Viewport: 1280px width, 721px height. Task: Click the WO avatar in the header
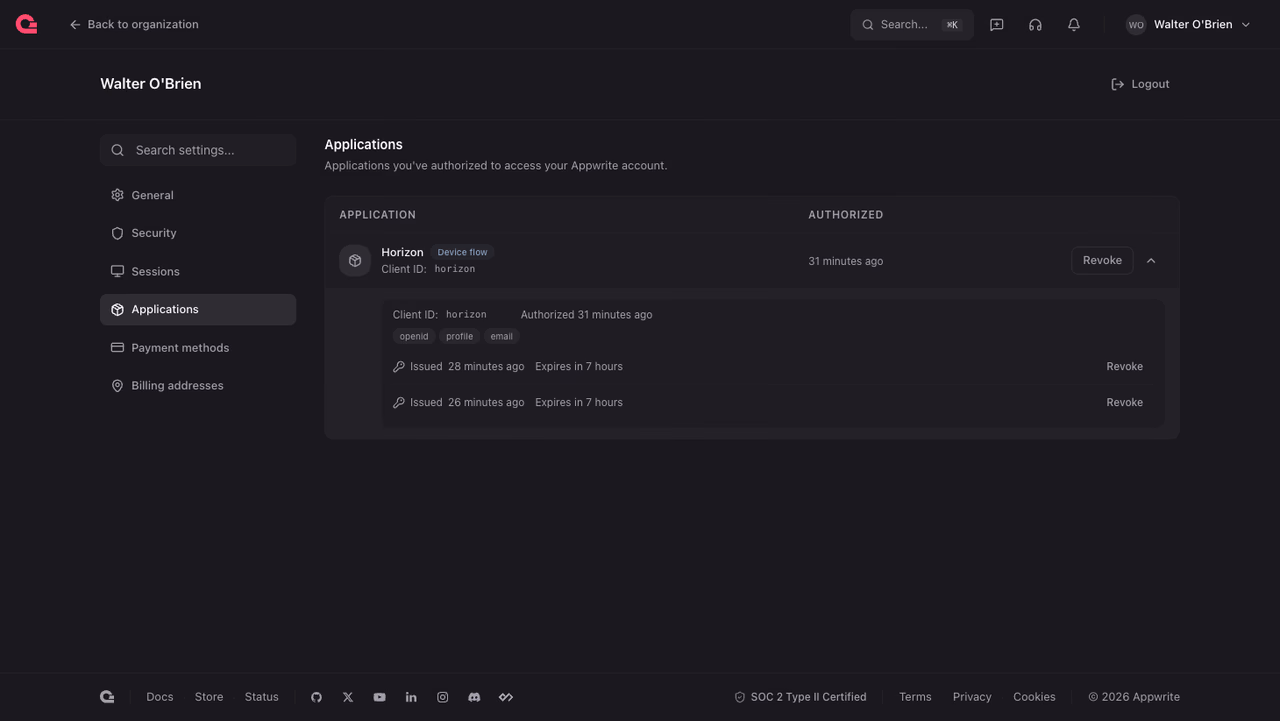click(x=1136, y=25)
